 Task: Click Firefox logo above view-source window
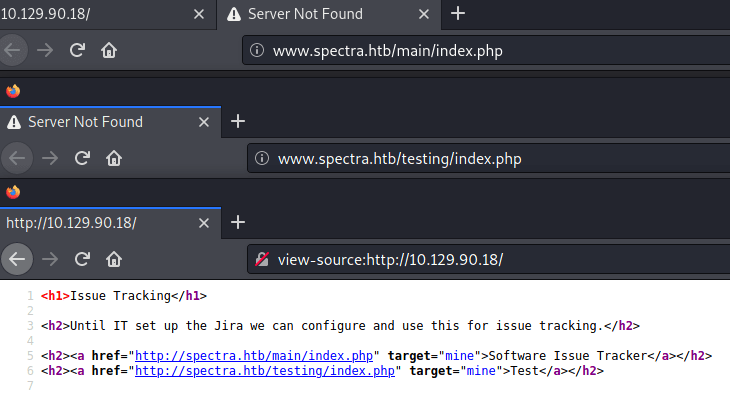(13, 192)
